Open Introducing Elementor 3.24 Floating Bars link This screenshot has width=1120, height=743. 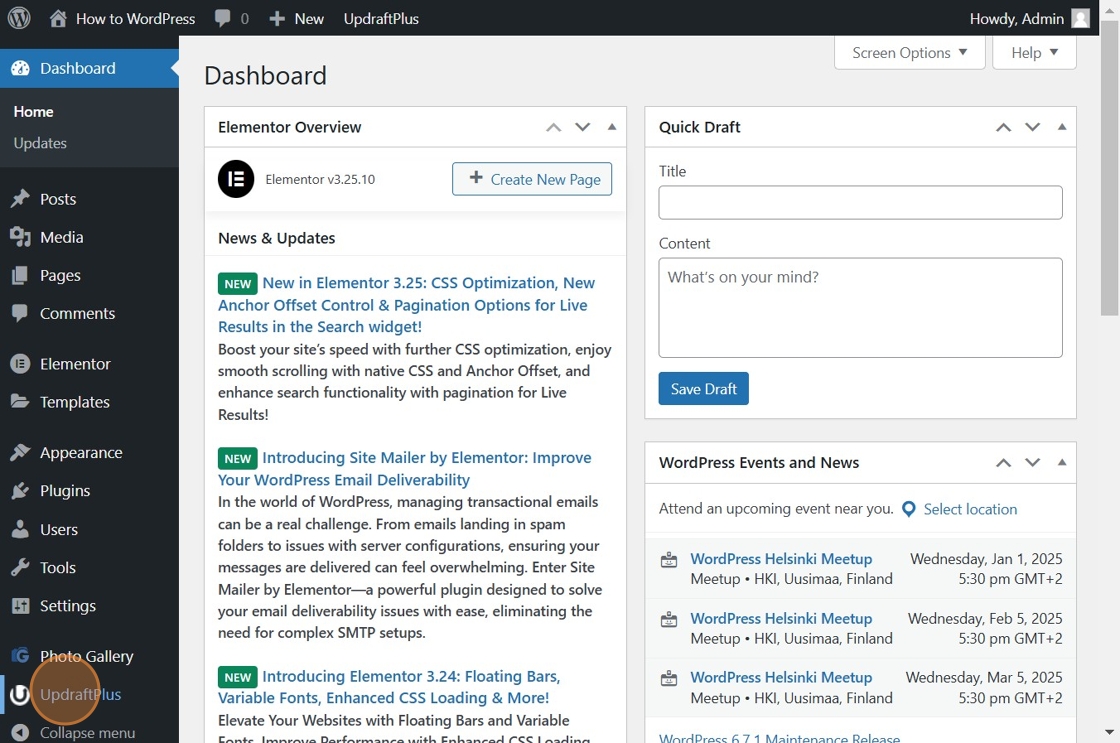coord(389,687)
